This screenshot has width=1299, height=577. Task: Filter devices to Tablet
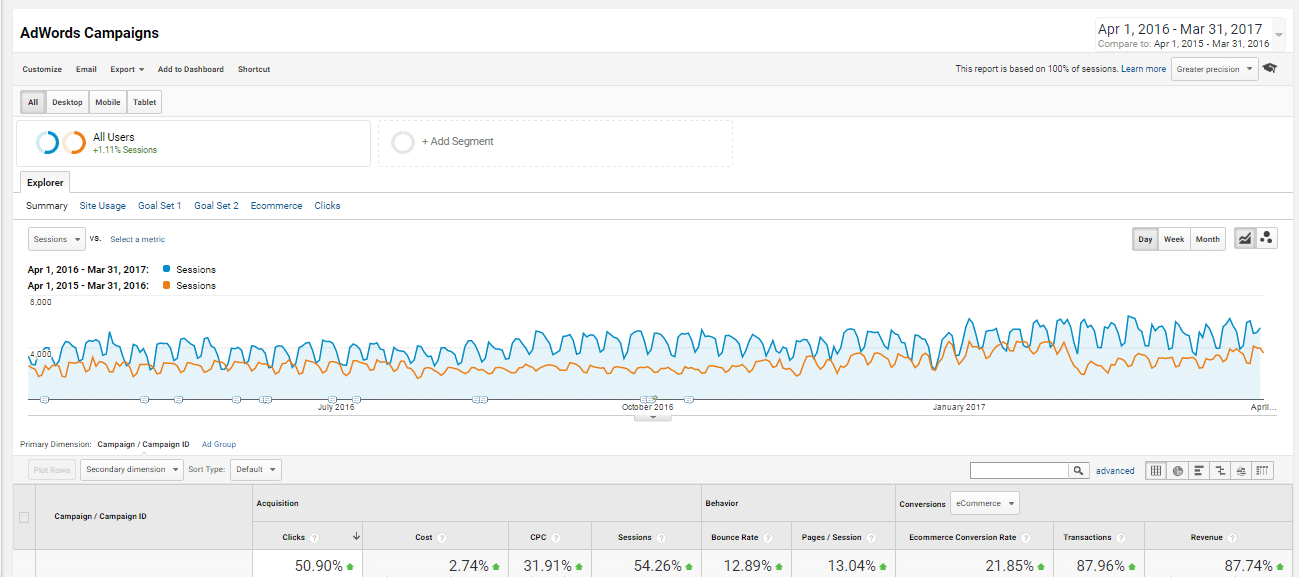144,102
